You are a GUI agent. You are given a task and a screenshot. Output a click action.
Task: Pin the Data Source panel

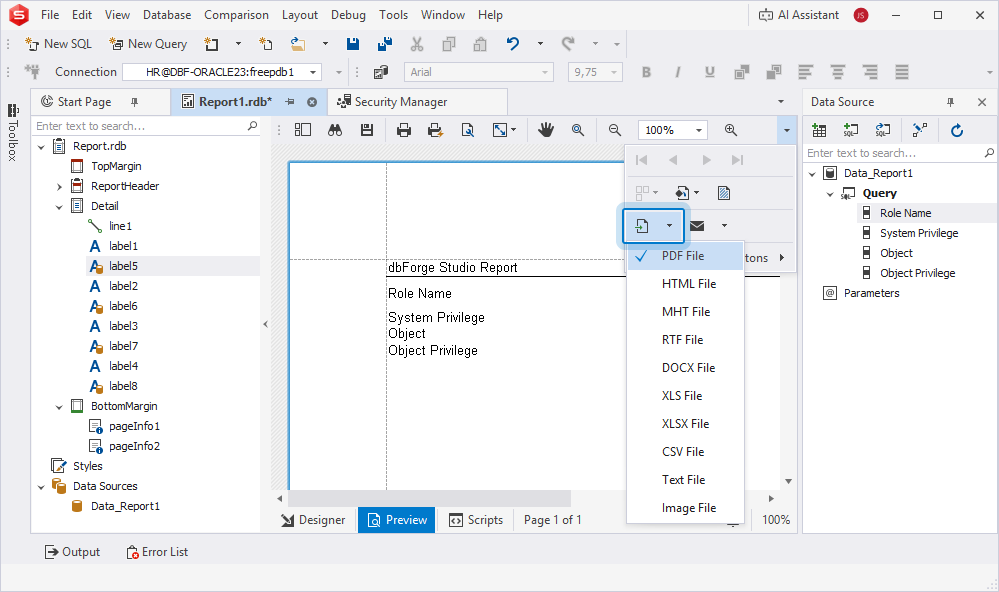951,102
